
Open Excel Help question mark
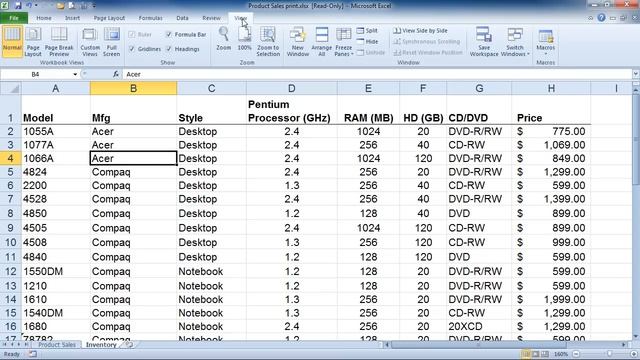tap(601, 18)
